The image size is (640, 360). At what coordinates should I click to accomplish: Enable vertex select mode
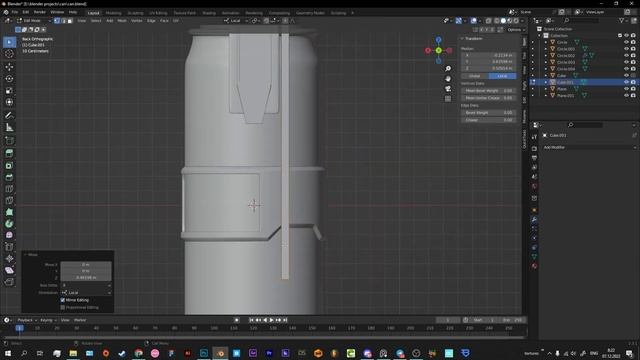57,20
